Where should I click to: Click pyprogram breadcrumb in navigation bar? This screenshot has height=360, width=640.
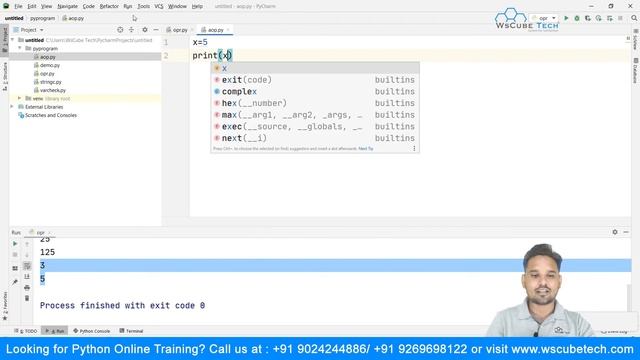click(x=42, y=18)
